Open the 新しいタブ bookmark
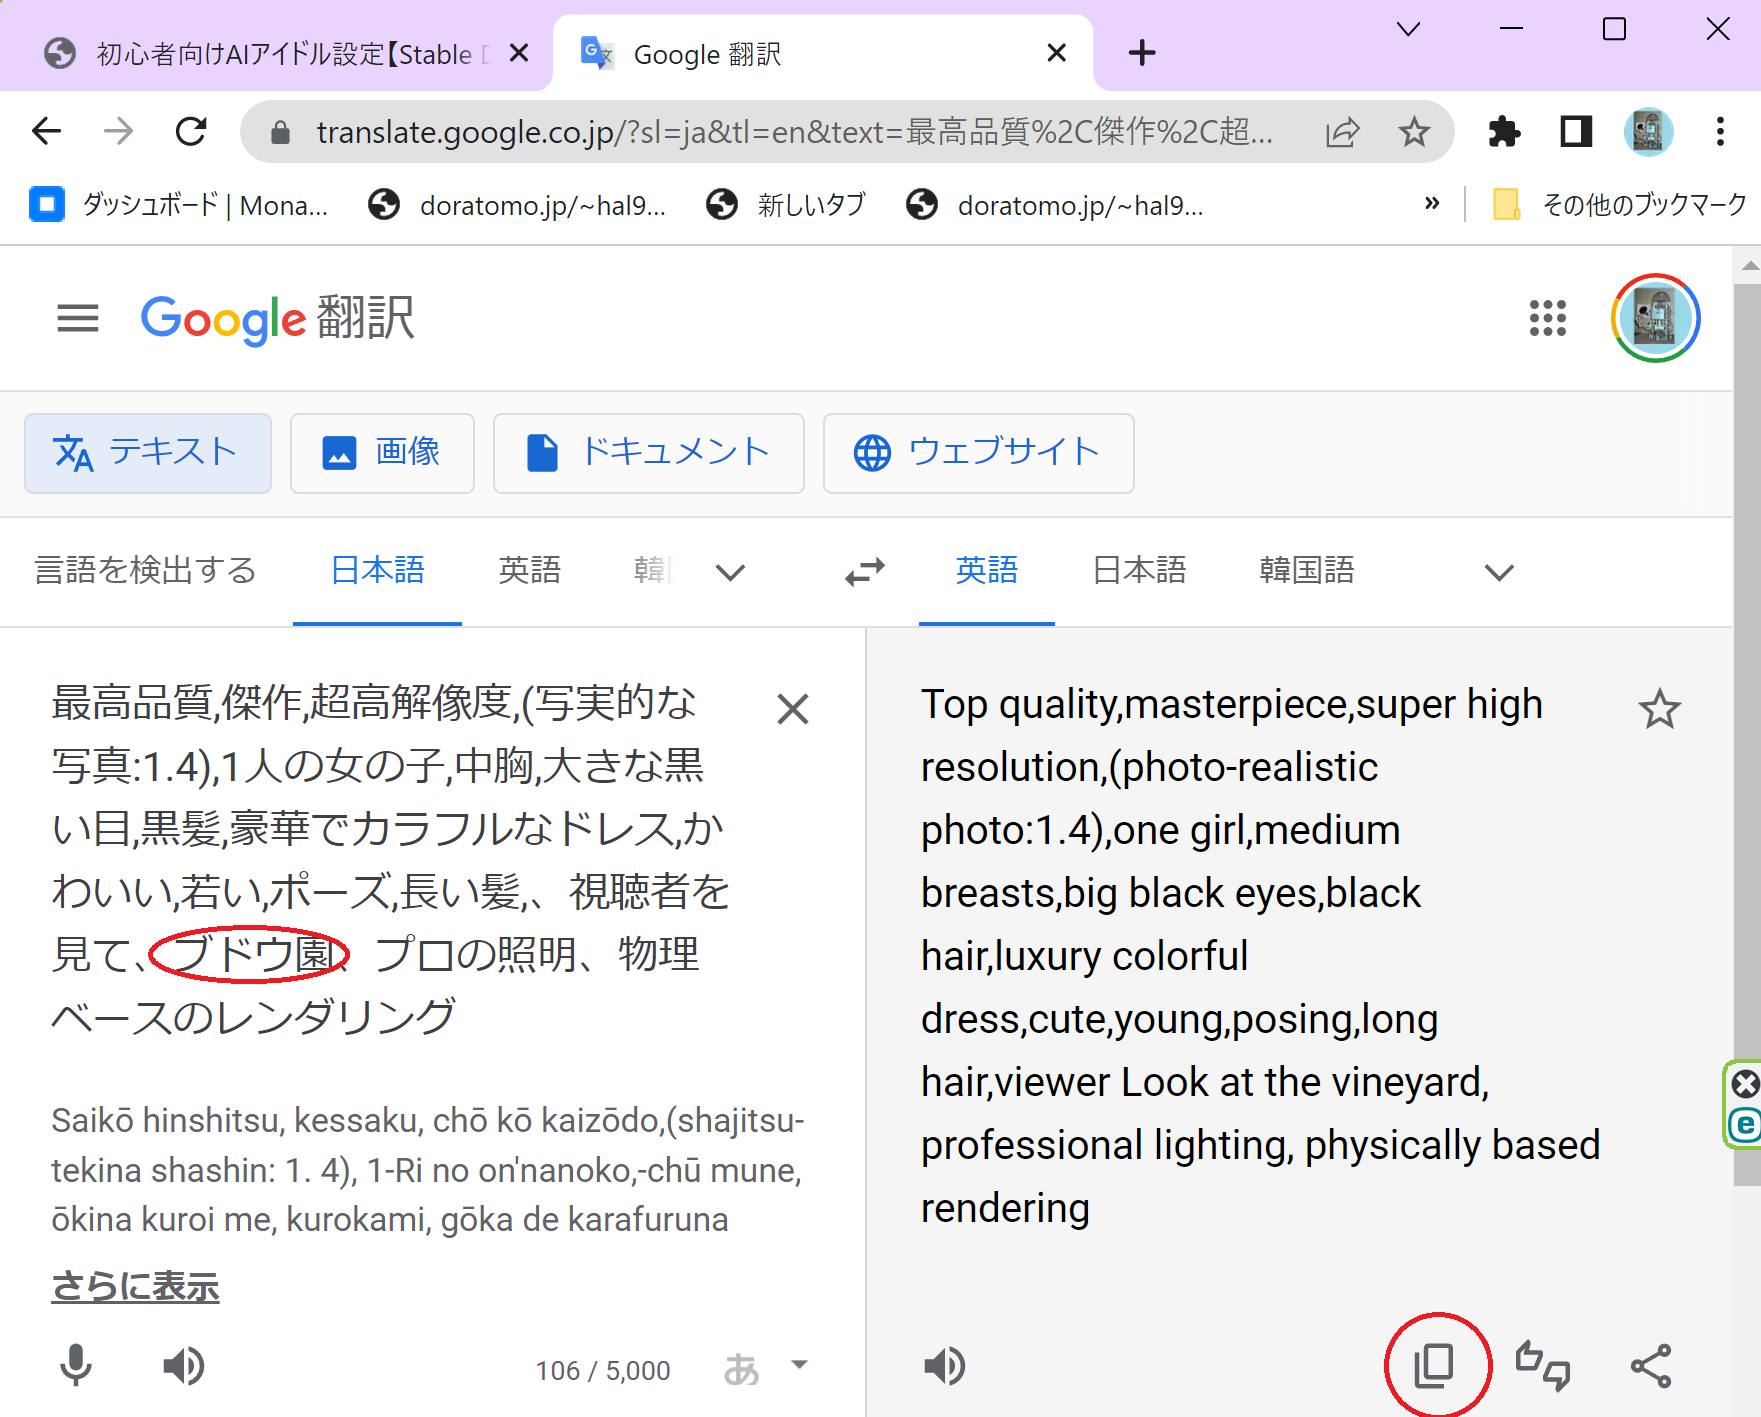 (x=786, y=205)
